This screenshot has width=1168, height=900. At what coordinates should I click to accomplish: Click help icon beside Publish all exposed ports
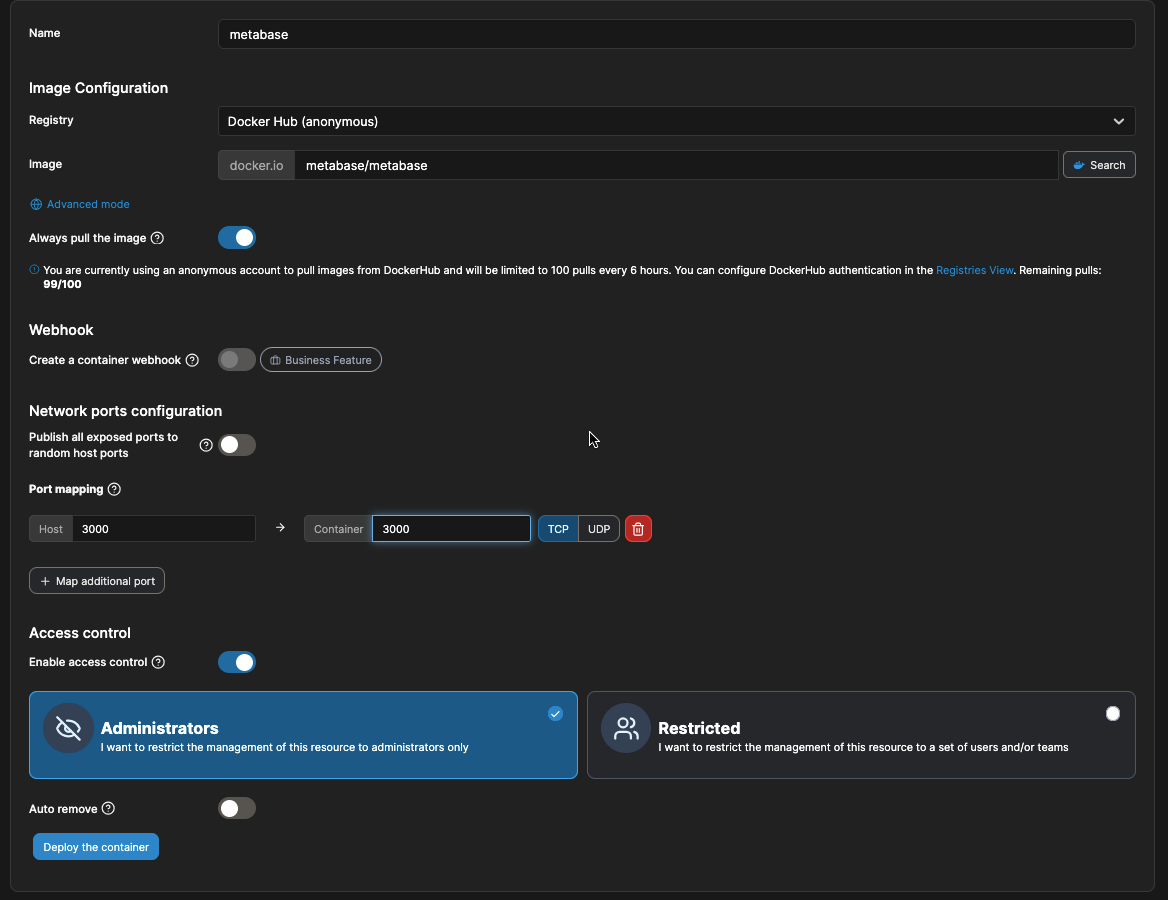point(206,446)
